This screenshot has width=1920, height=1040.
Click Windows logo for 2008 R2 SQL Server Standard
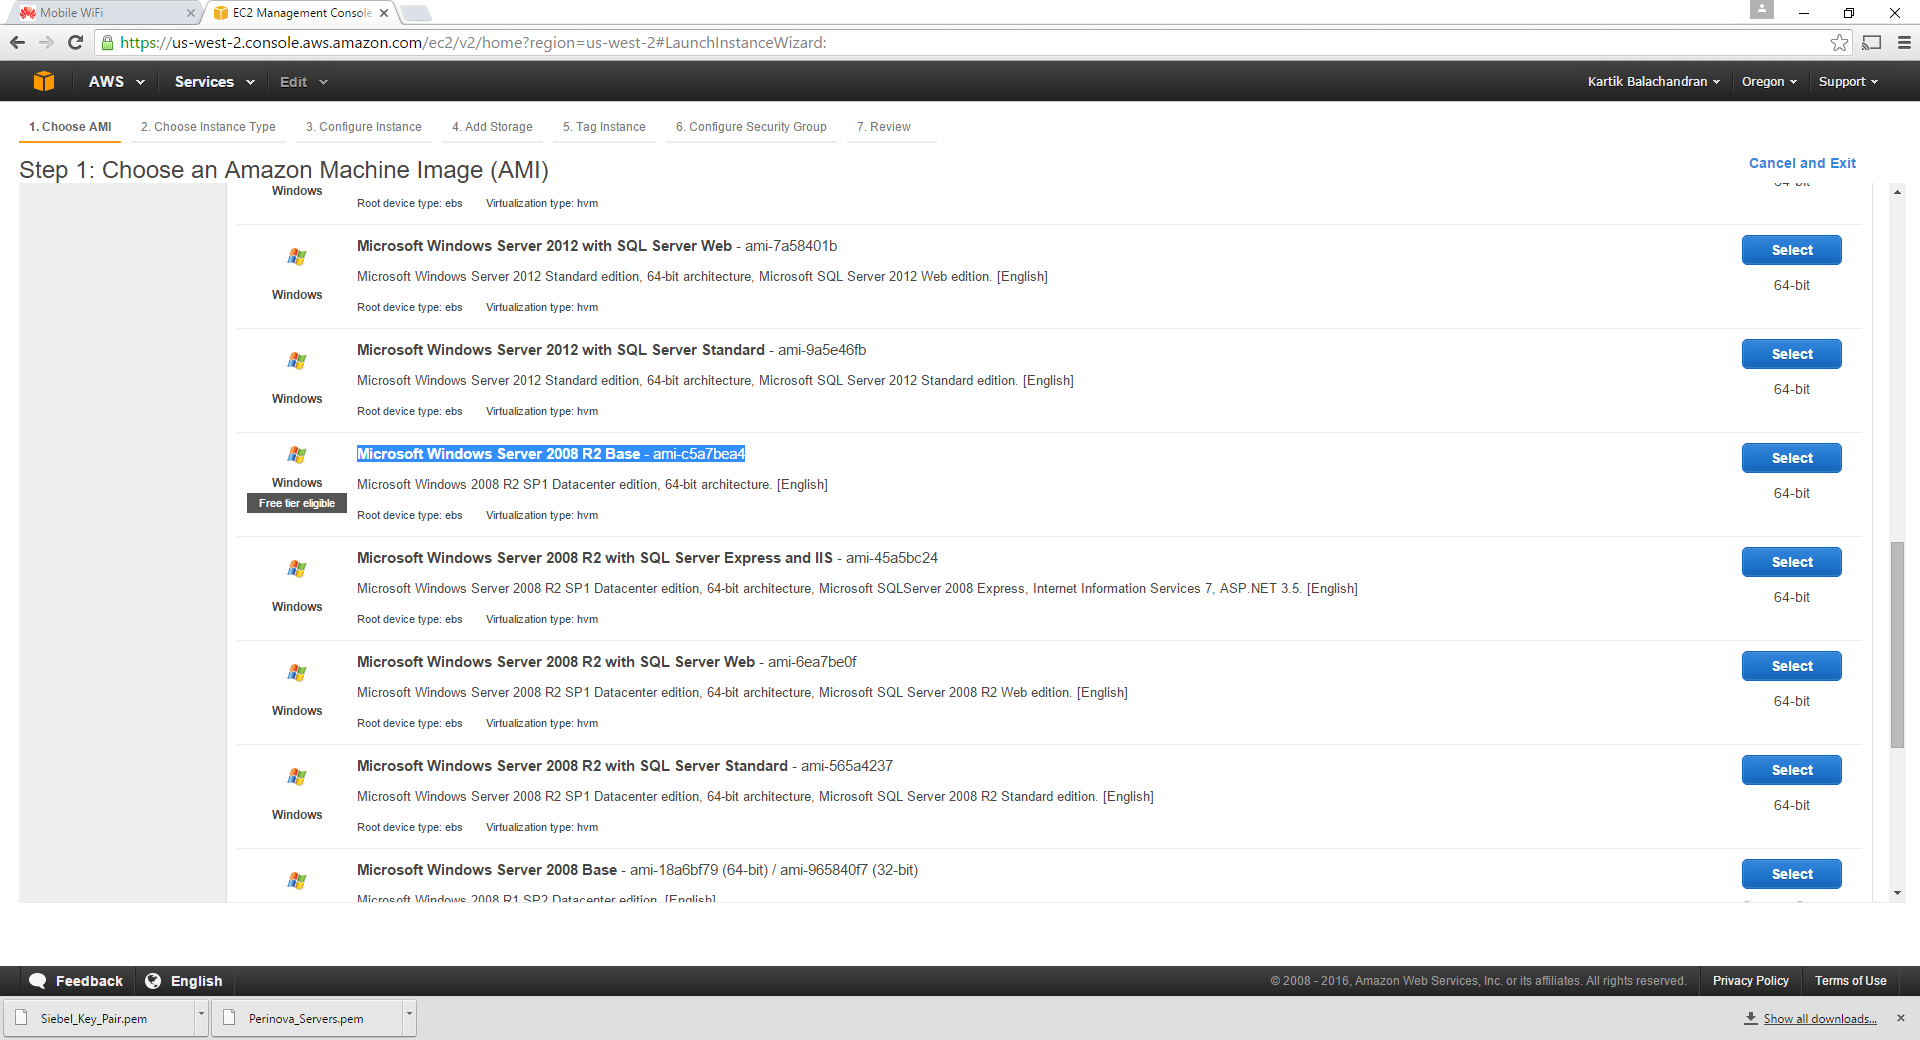point(297,777)
